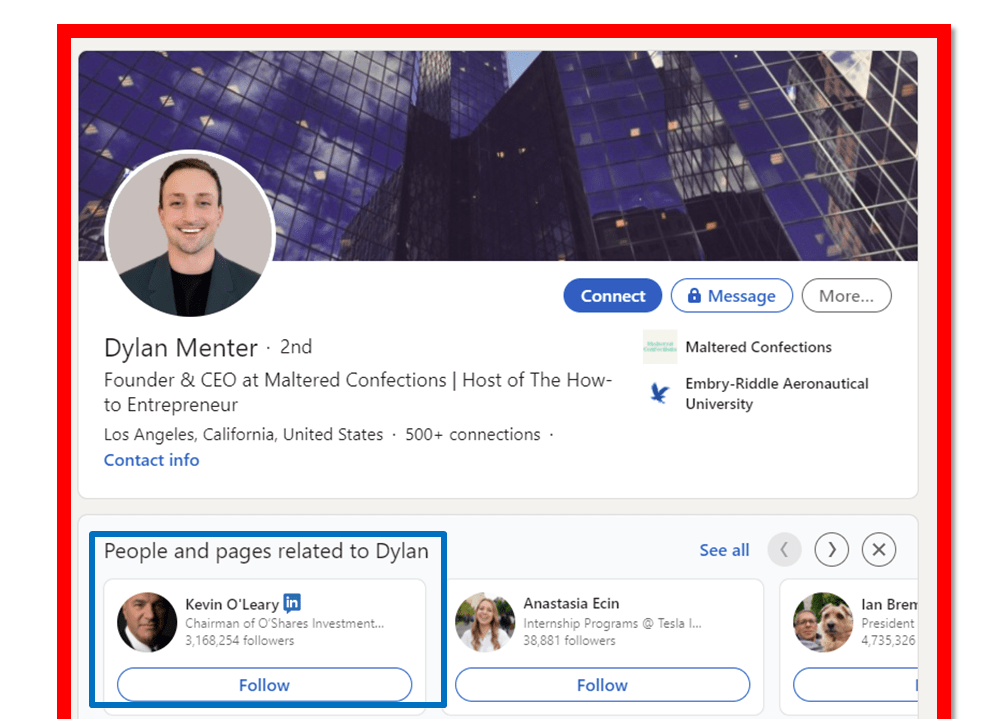This screenshot has height=719, width=1006.
Task: Open Anastasia Ecin's profile picture
Action: click(485, 622)
